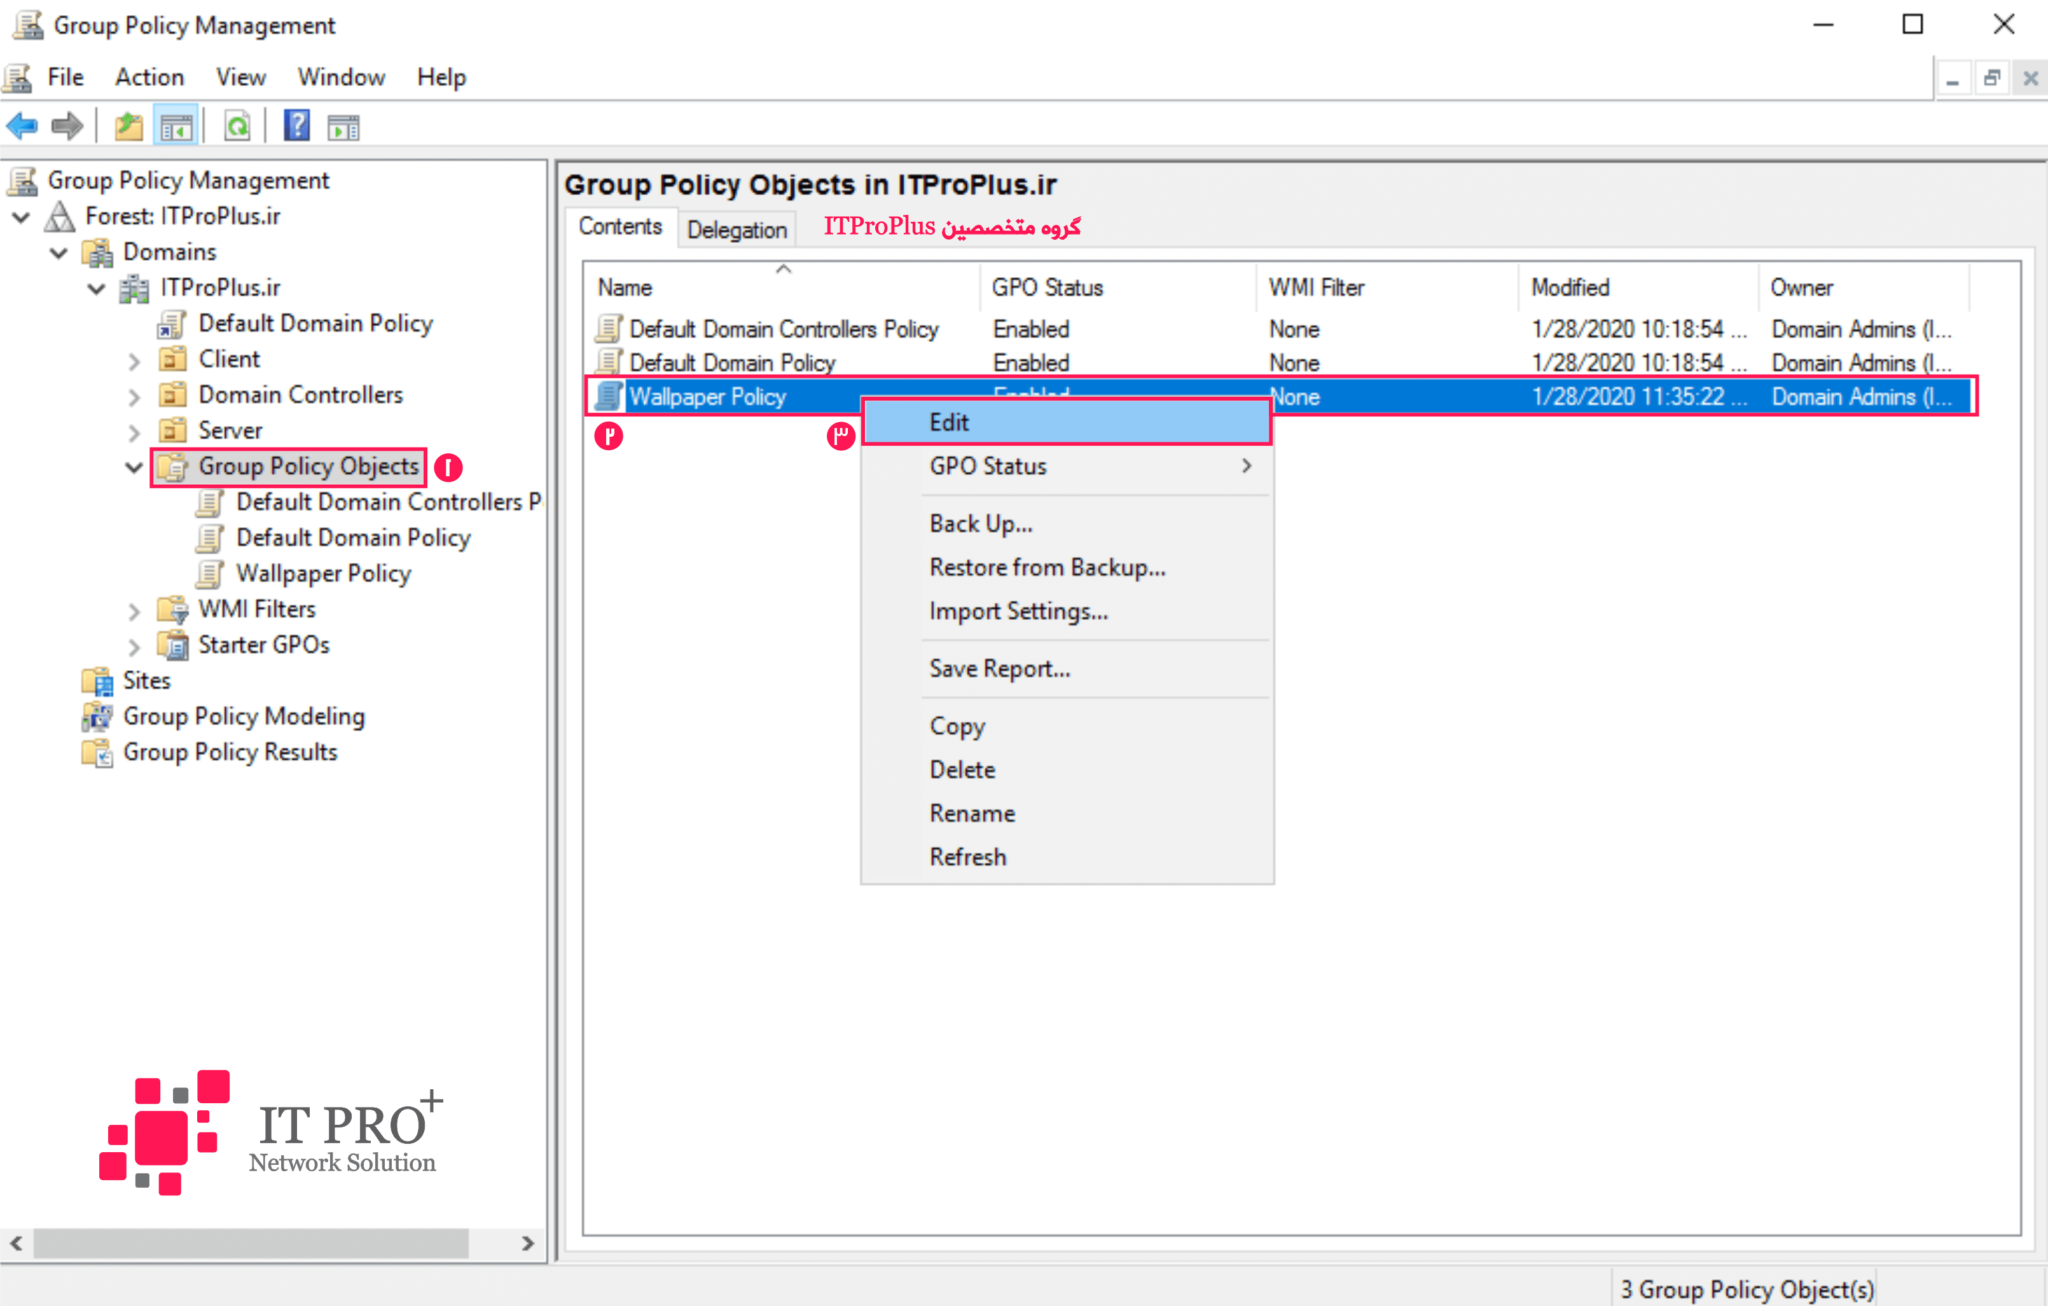Screen dimensions: 2048x1306
Task: Open help using the blue question mark icon
Action: pyautogui.click(x=296, y=125)
